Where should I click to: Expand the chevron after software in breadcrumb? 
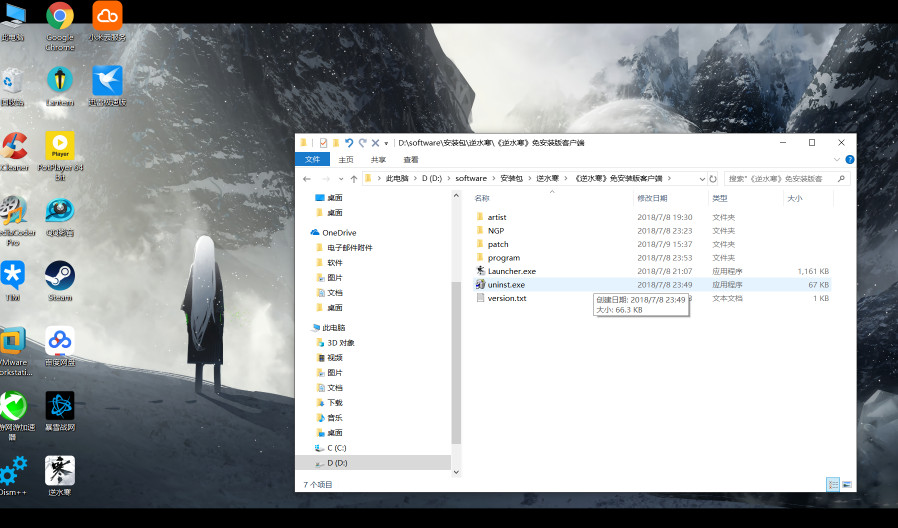tap(493, 179)
